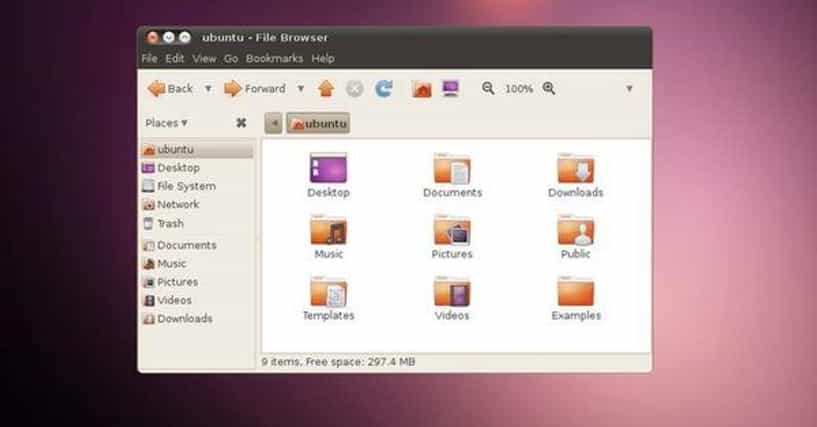Click the Reload refresh icon in toolbar
Image resolution: width=817 pixels, height=427 pixels.
click(x=383, y=89)
